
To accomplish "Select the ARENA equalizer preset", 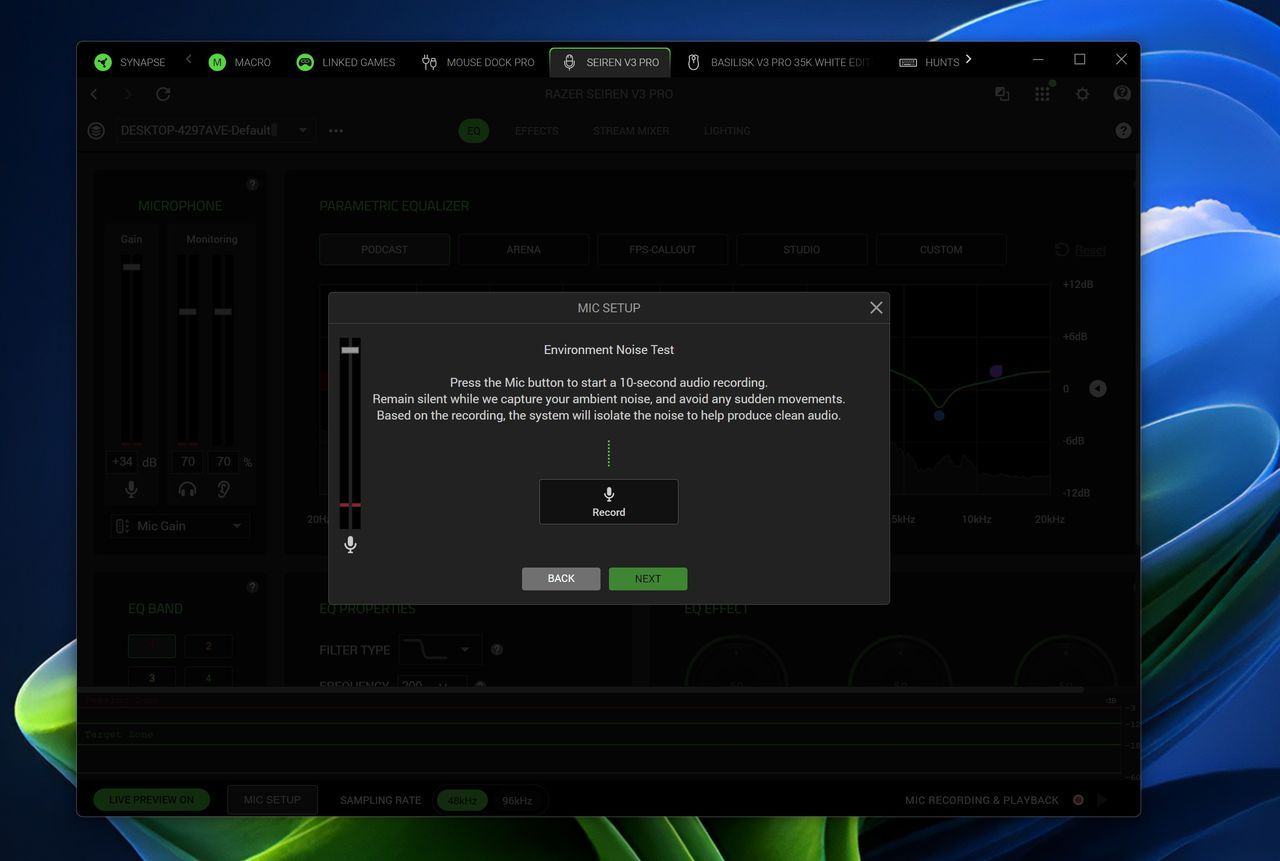I will (523, 250).
